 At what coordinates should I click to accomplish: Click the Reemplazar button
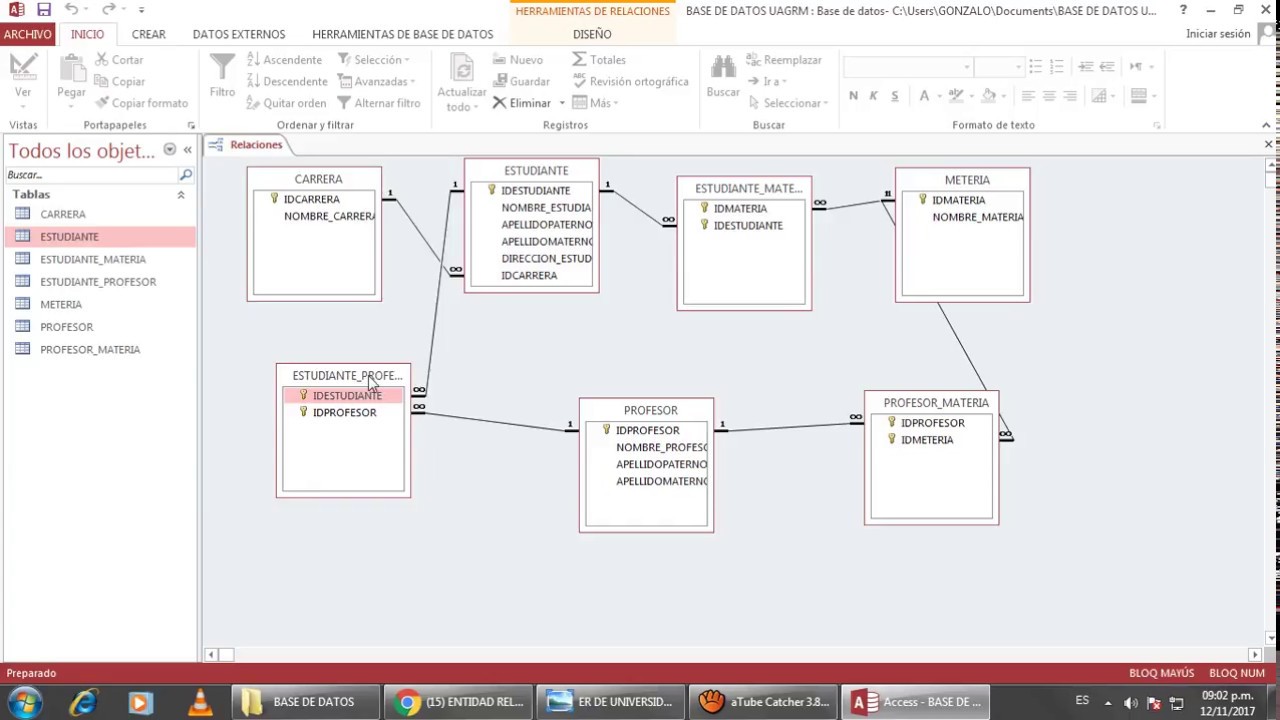coord(784,60)
